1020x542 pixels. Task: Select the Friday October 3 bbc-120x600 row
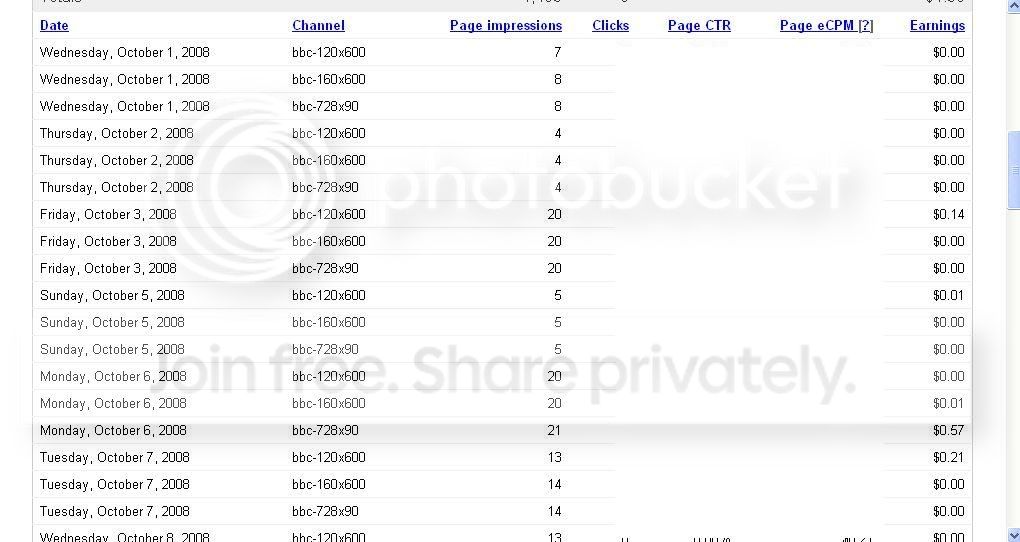click(502, 214)
